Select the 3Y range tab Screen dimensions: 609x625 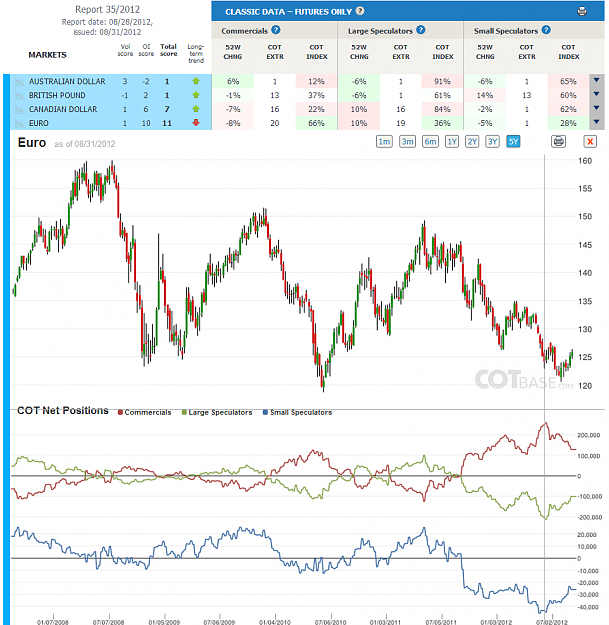coord(492,142)
